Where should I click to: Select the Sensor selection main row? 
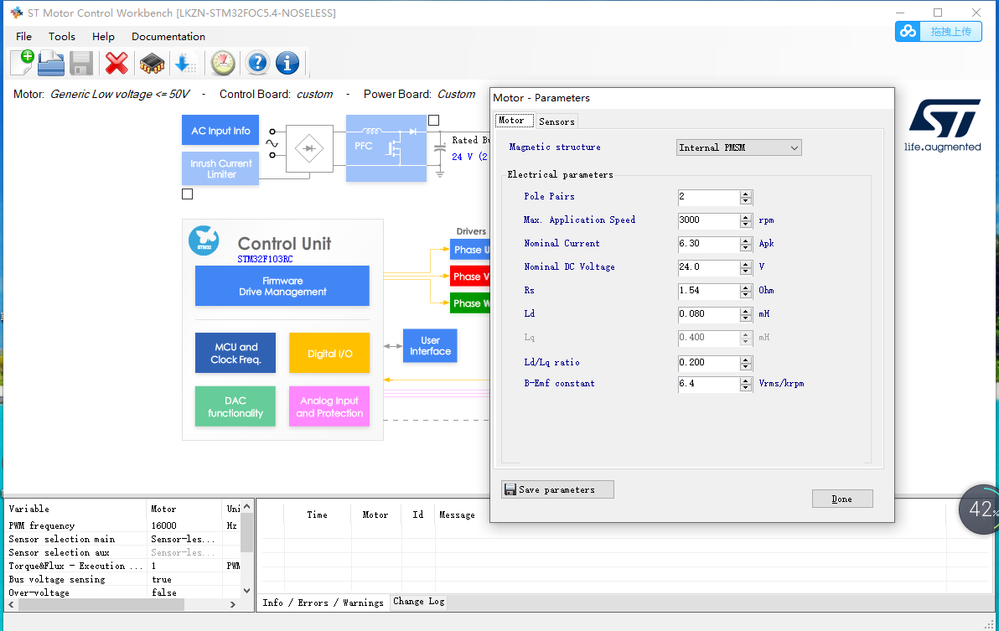point(124,539)
